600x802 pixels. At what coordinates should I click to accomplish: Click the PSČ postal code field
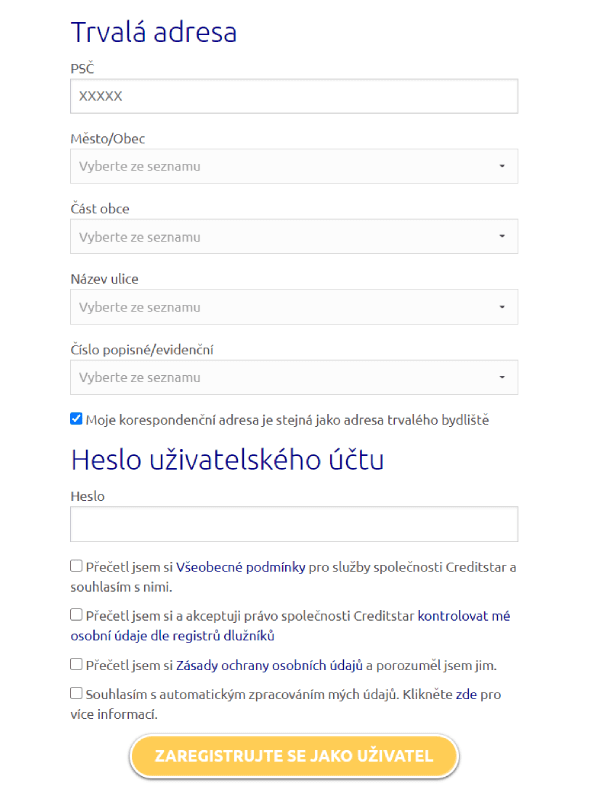pos(294,96)
